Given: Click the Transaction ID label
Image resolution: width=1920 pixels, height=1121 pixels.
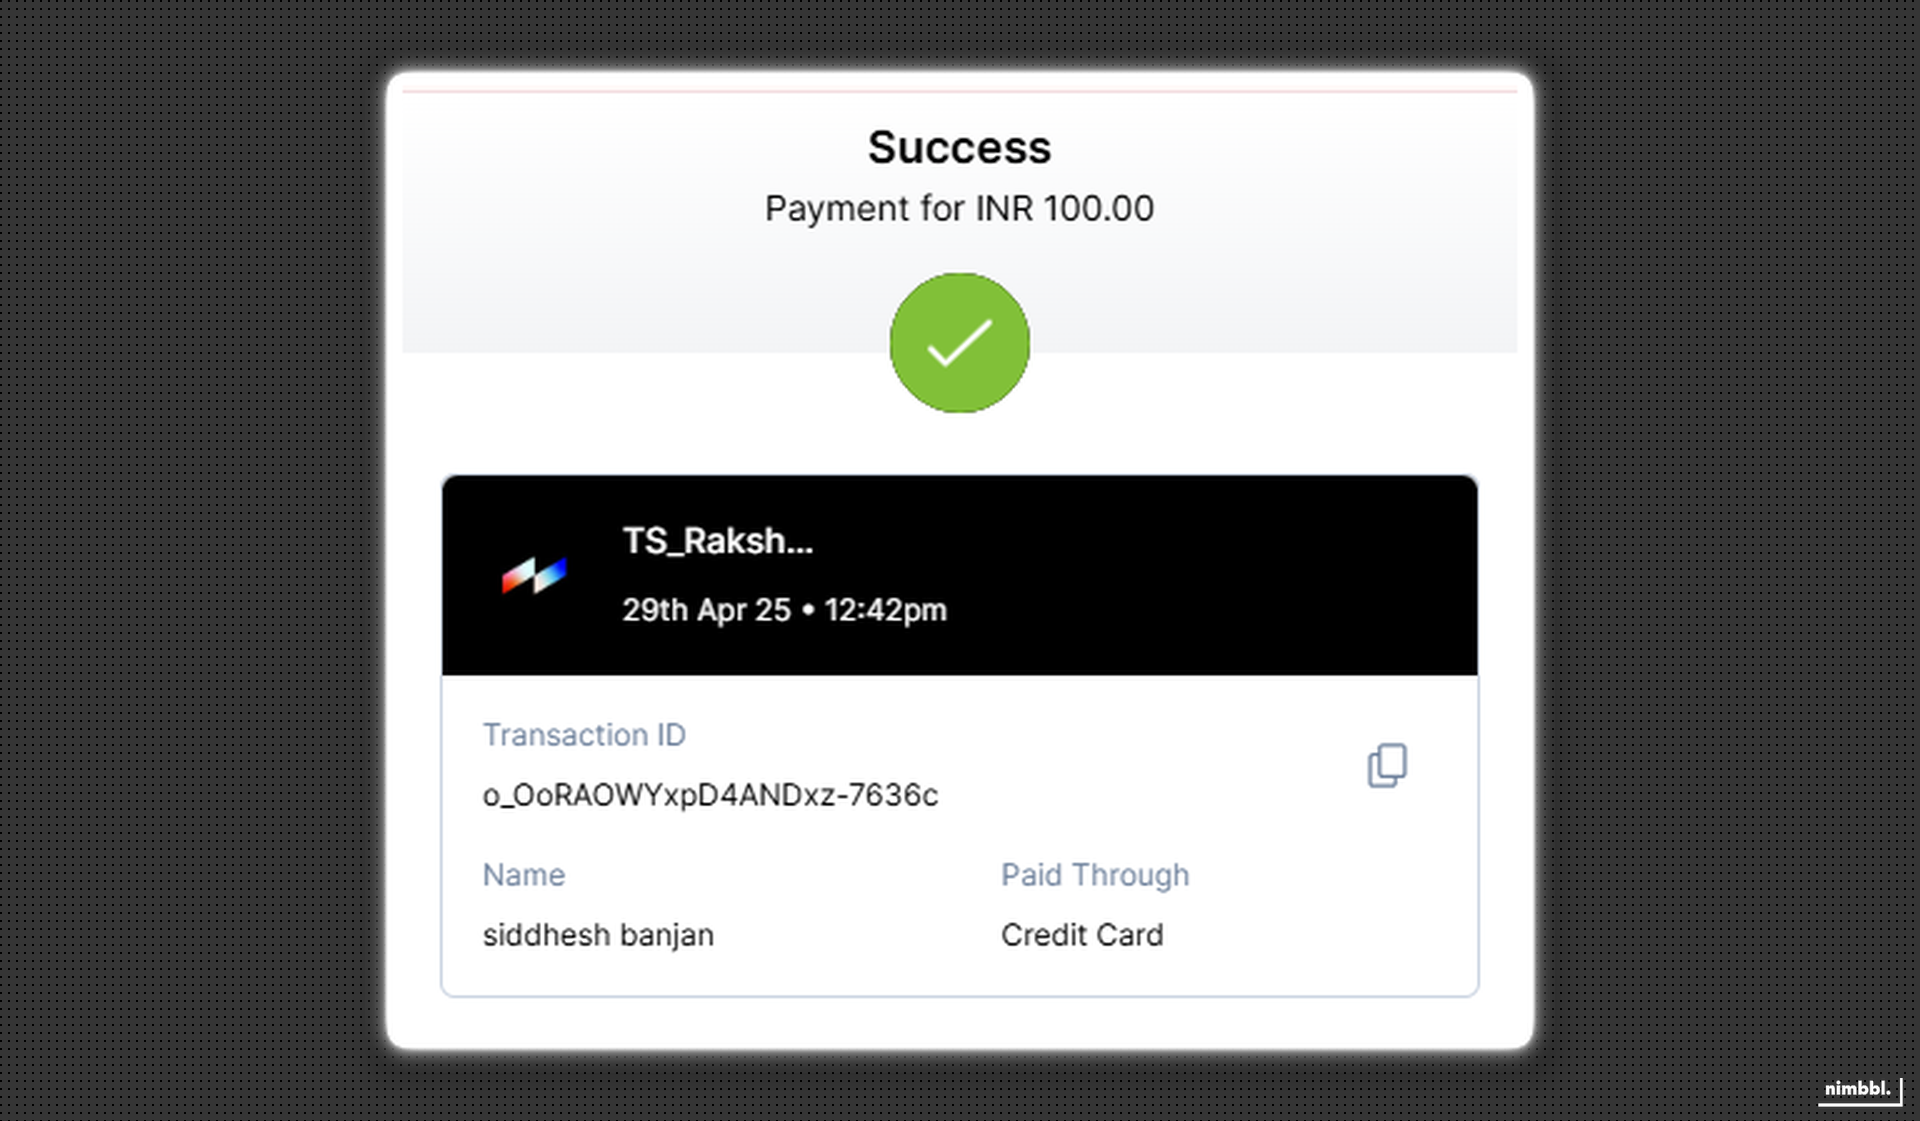Looking at the screenshot, I should pos(584,735).
